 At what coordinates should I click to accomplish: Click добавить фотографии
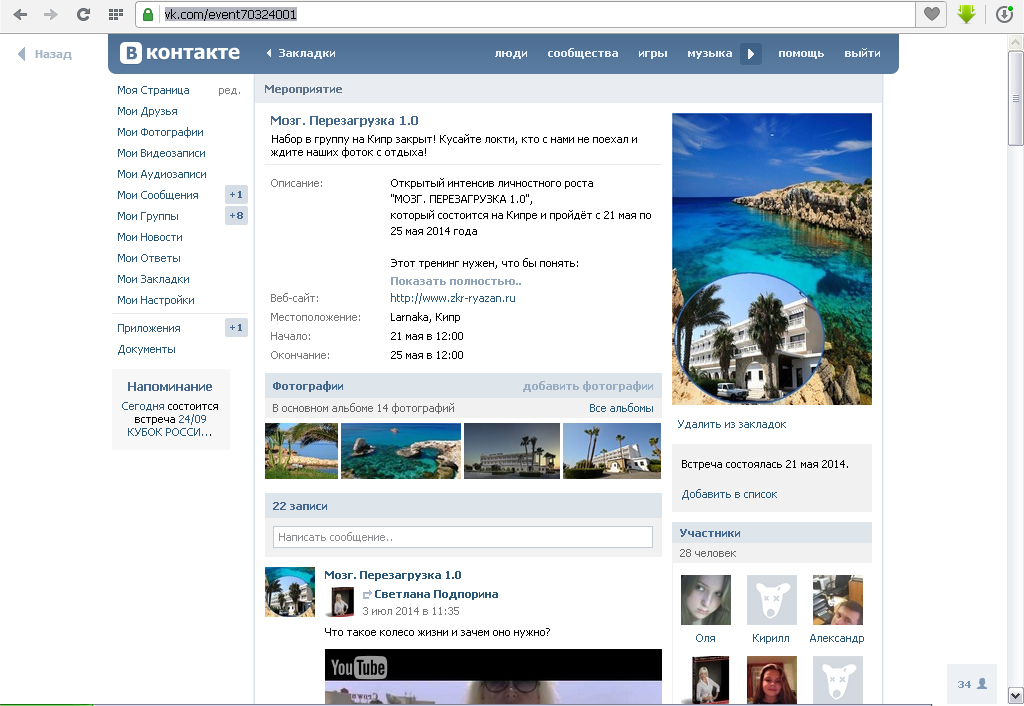click(x=588, y=386)
